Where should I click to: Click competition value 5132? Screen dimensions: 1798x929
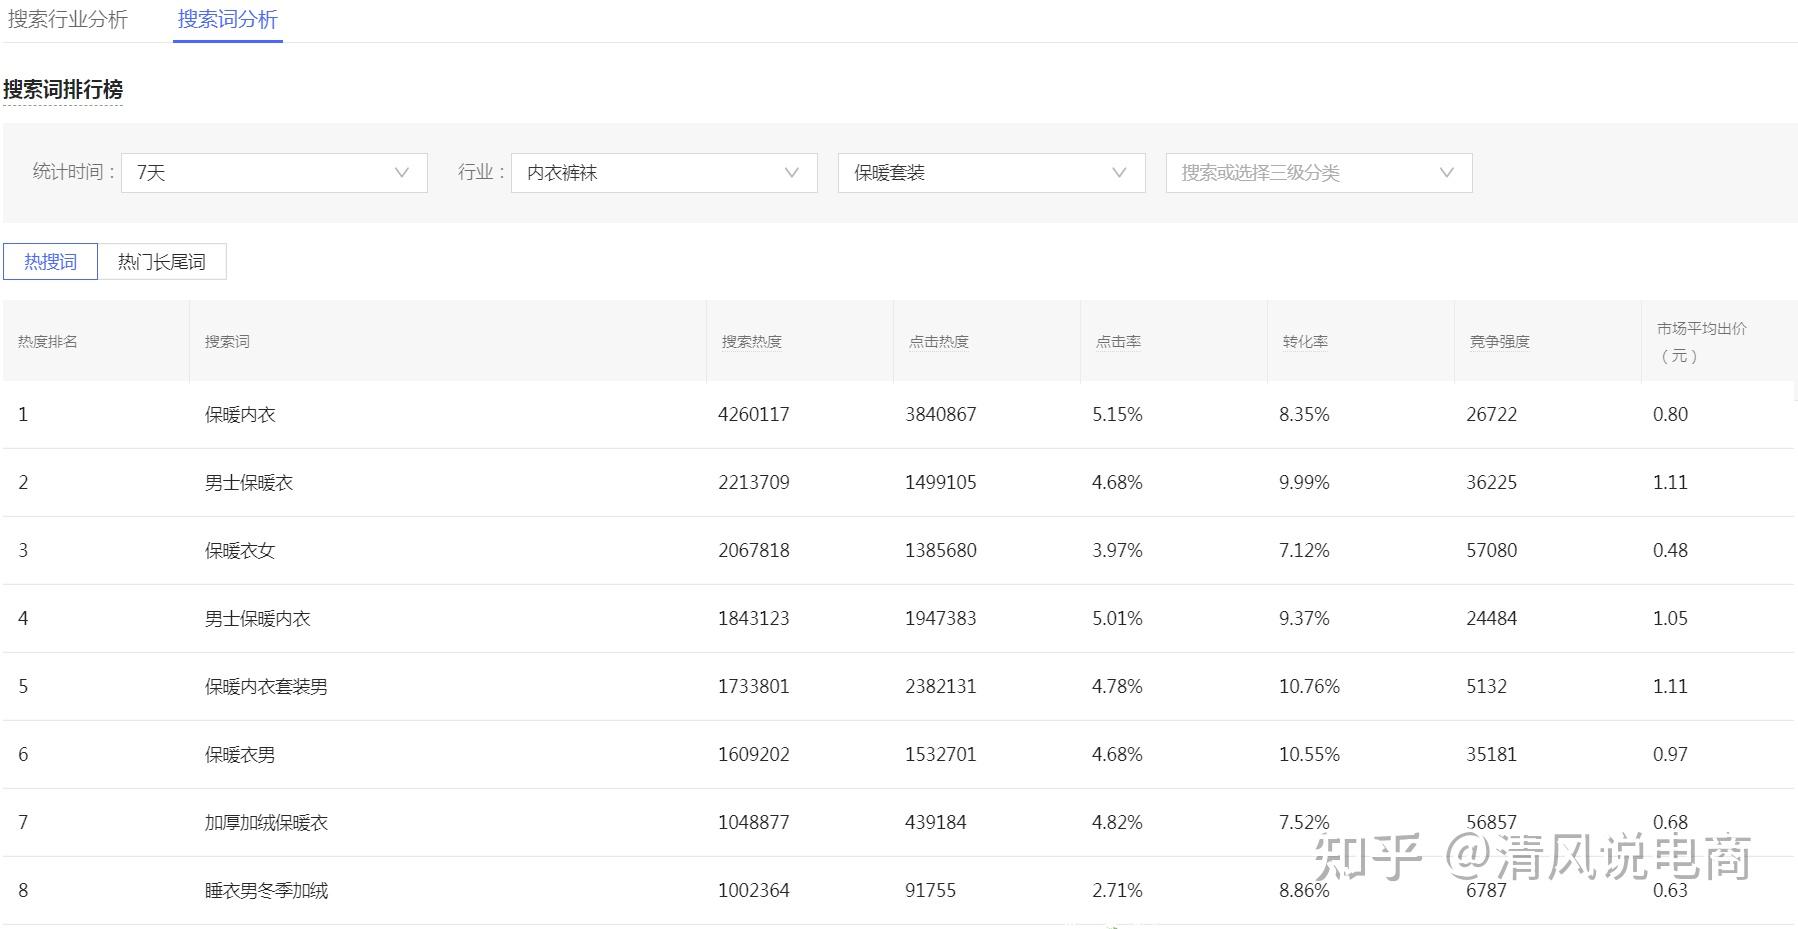1486,687
